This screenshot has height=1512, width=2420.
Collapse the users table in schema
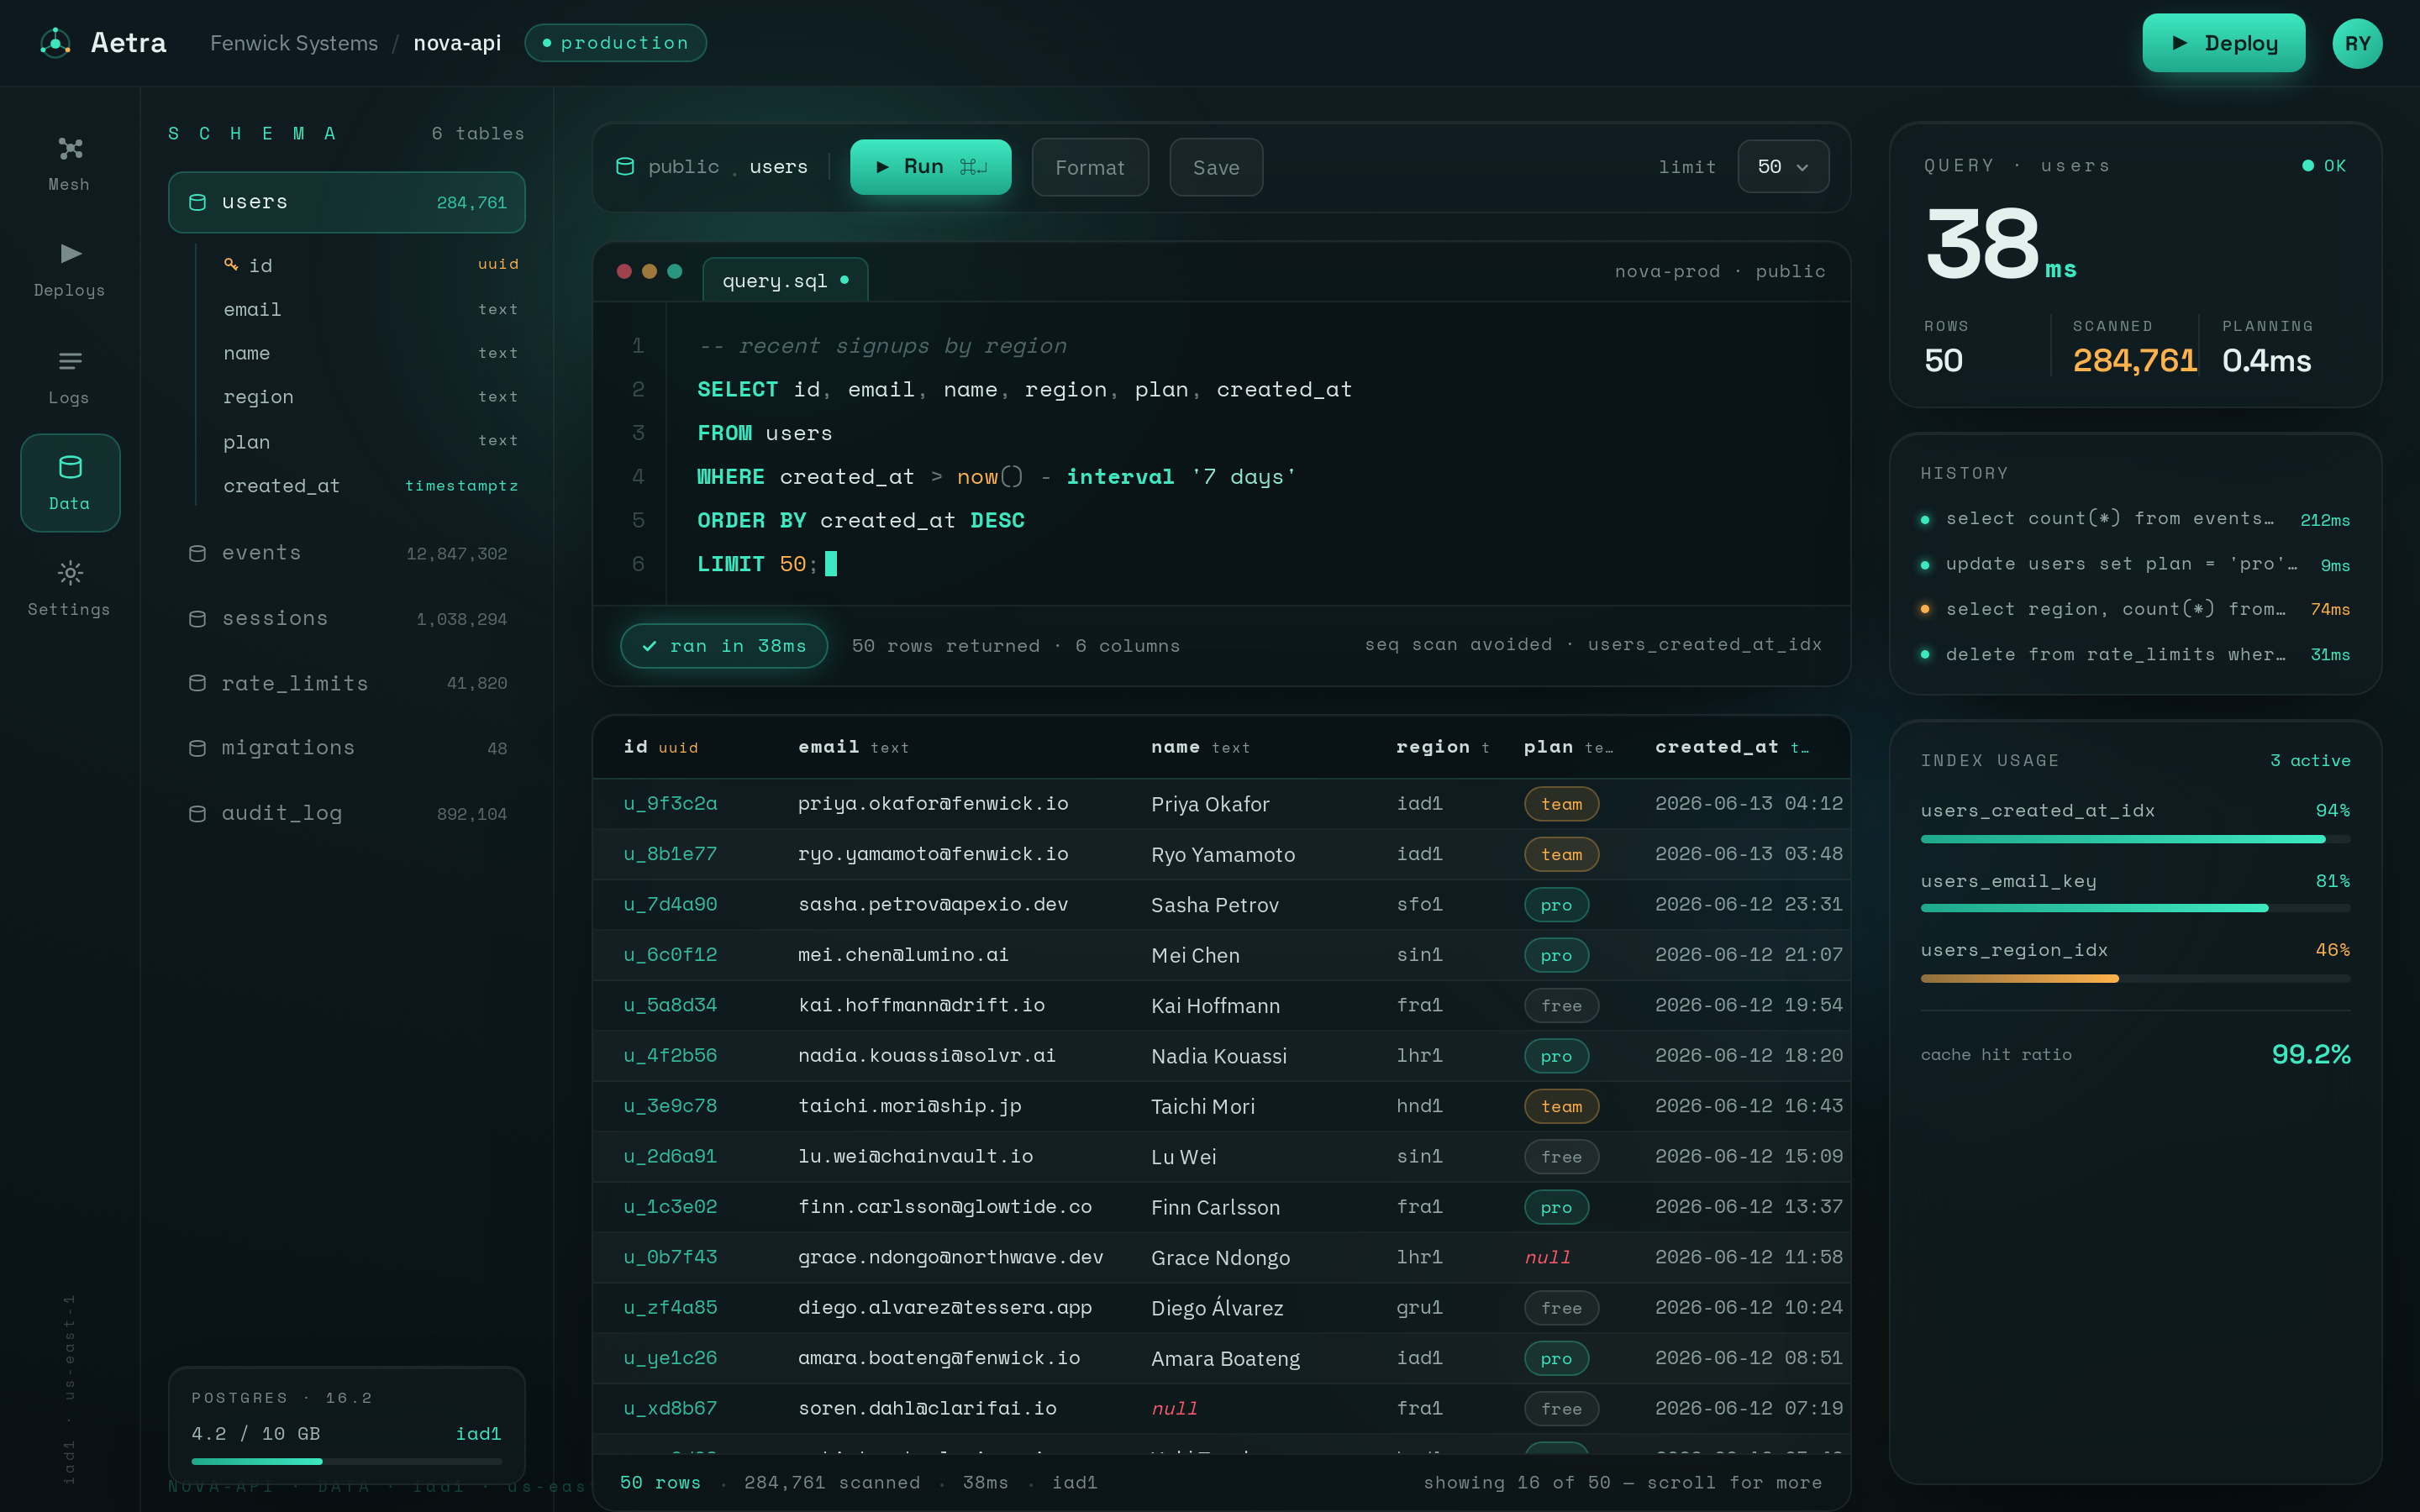coord(347,202)
